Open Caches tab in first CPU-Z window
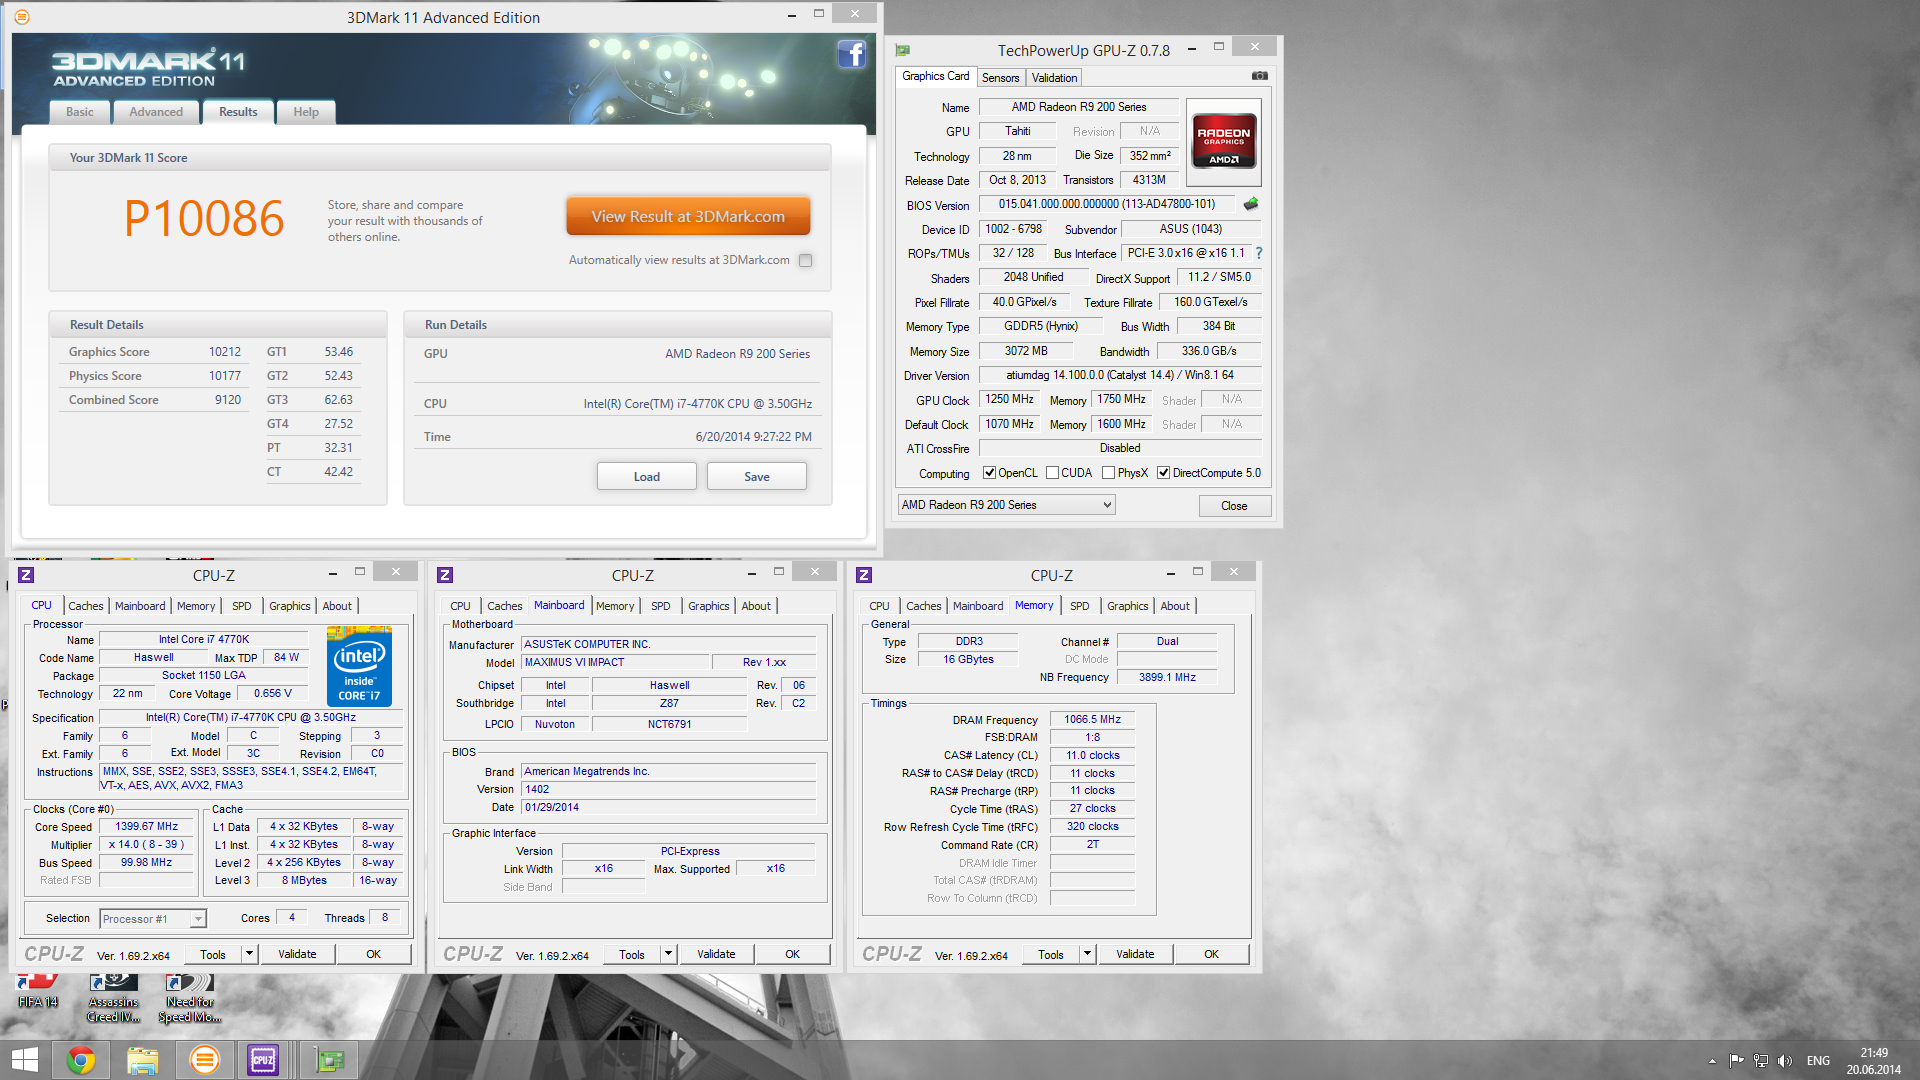Screen dimensions: 1920x1080 [85, 606]
